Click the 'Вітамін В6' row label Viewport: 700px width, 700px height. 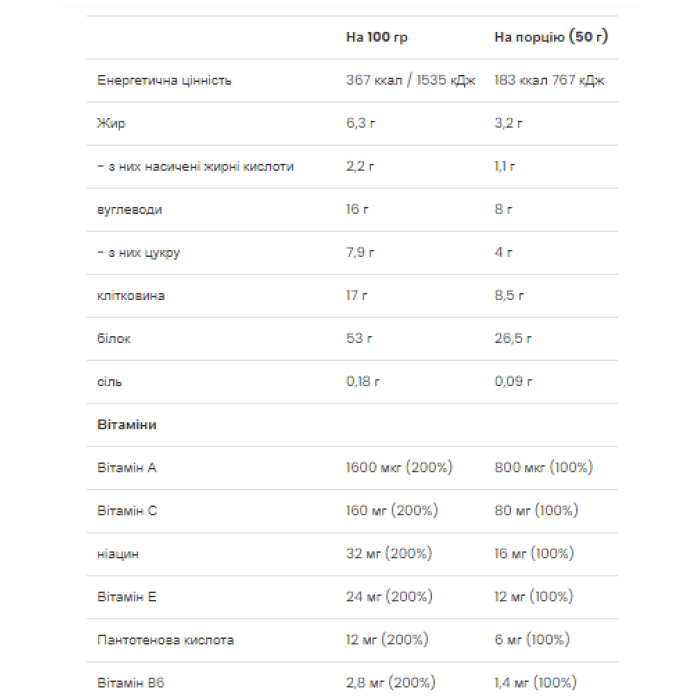click(x=130, y=682)
